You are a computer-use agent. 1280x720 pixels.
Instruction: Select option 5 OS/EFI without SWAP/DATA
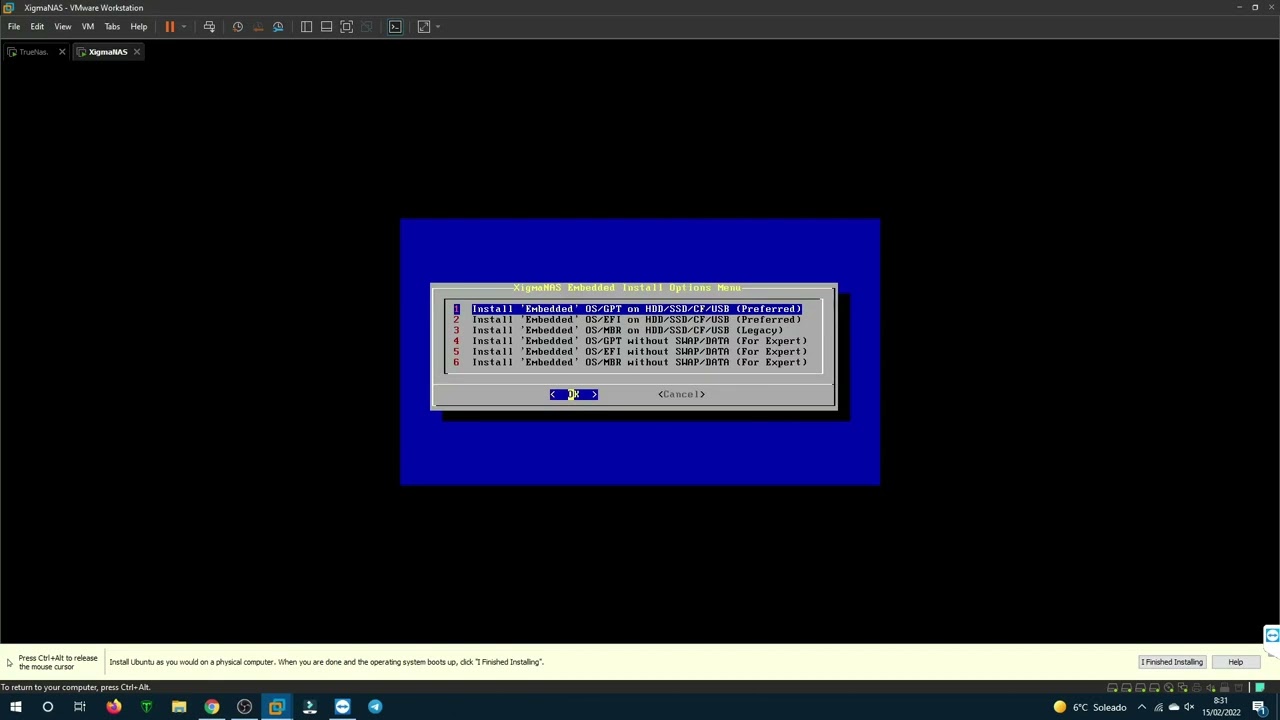click(x=630, y=352)
